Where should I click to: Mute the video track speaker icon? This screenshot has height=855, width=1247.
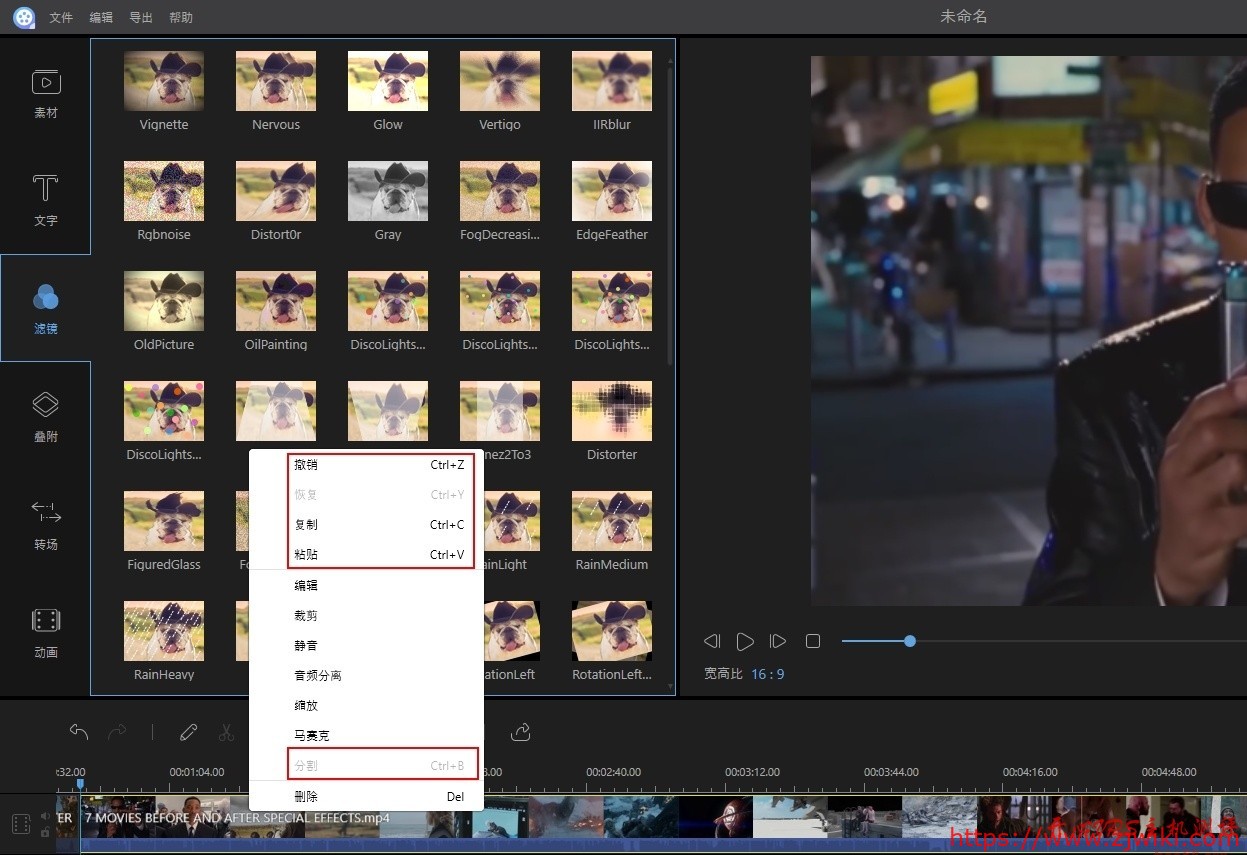point(45,816)
